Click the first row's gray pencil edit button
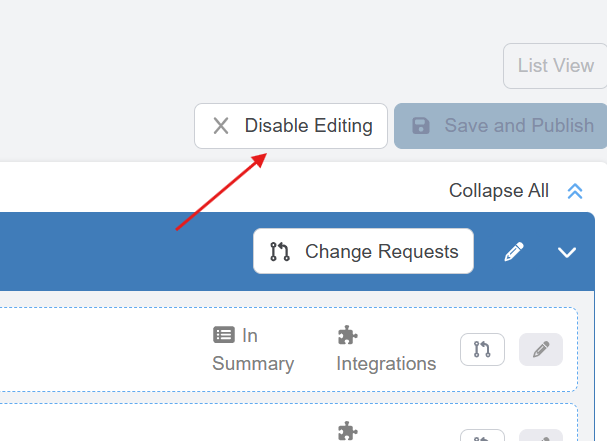The width and height of the screenshot is (607, 441). click(x=541, y=349)
